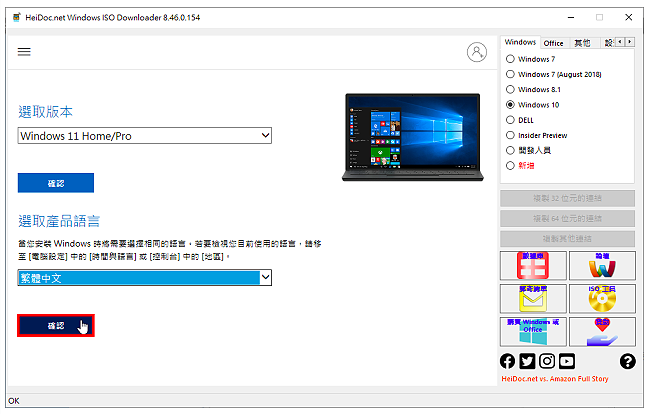Viewport: 653px width, 414px height.
Task: Open the buy Windows or Office tile
Action: pos(533,332)
